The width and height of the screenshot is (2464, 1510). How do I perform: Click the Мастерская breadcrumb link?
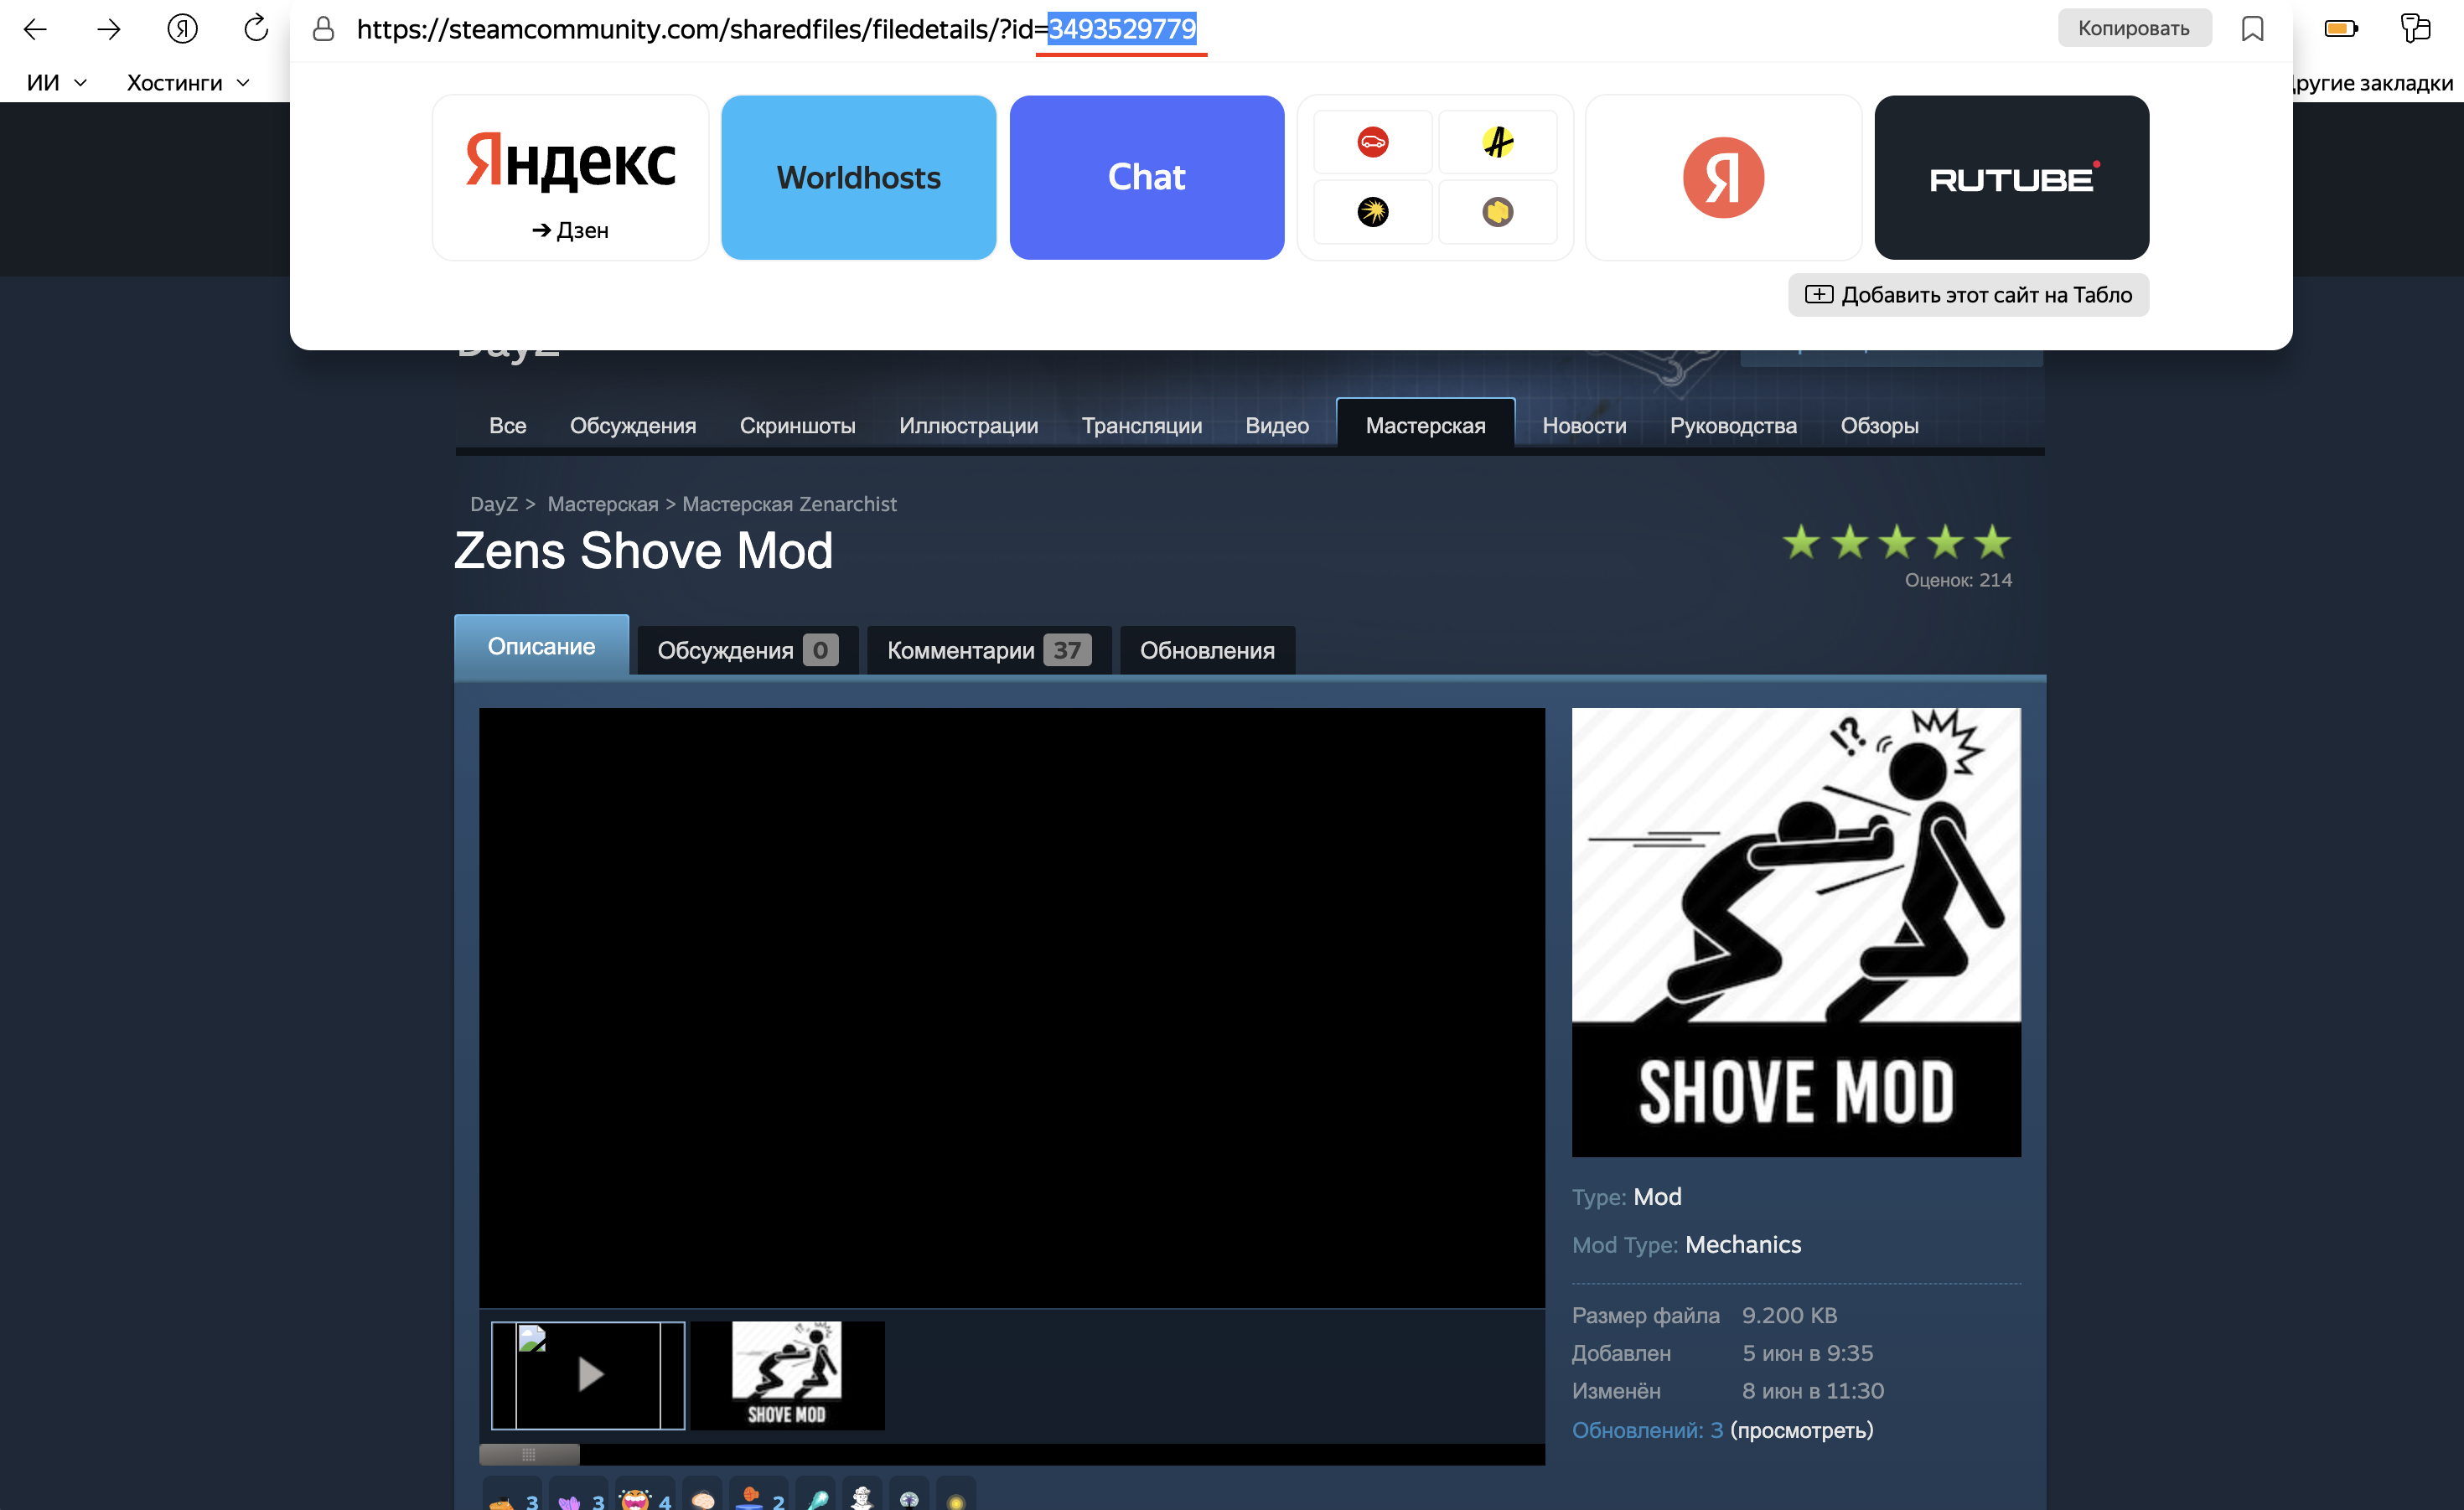pos(603,504)
